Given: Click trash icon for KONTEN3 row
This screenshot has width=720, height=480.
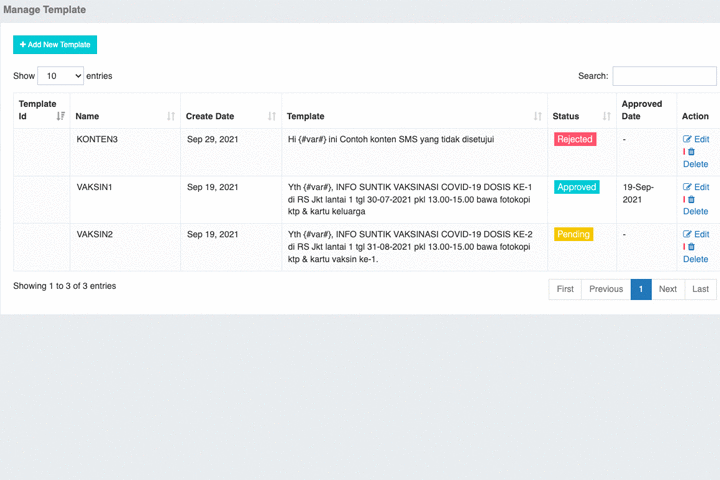Looking at the screenshot, I should tap(691, 152).
